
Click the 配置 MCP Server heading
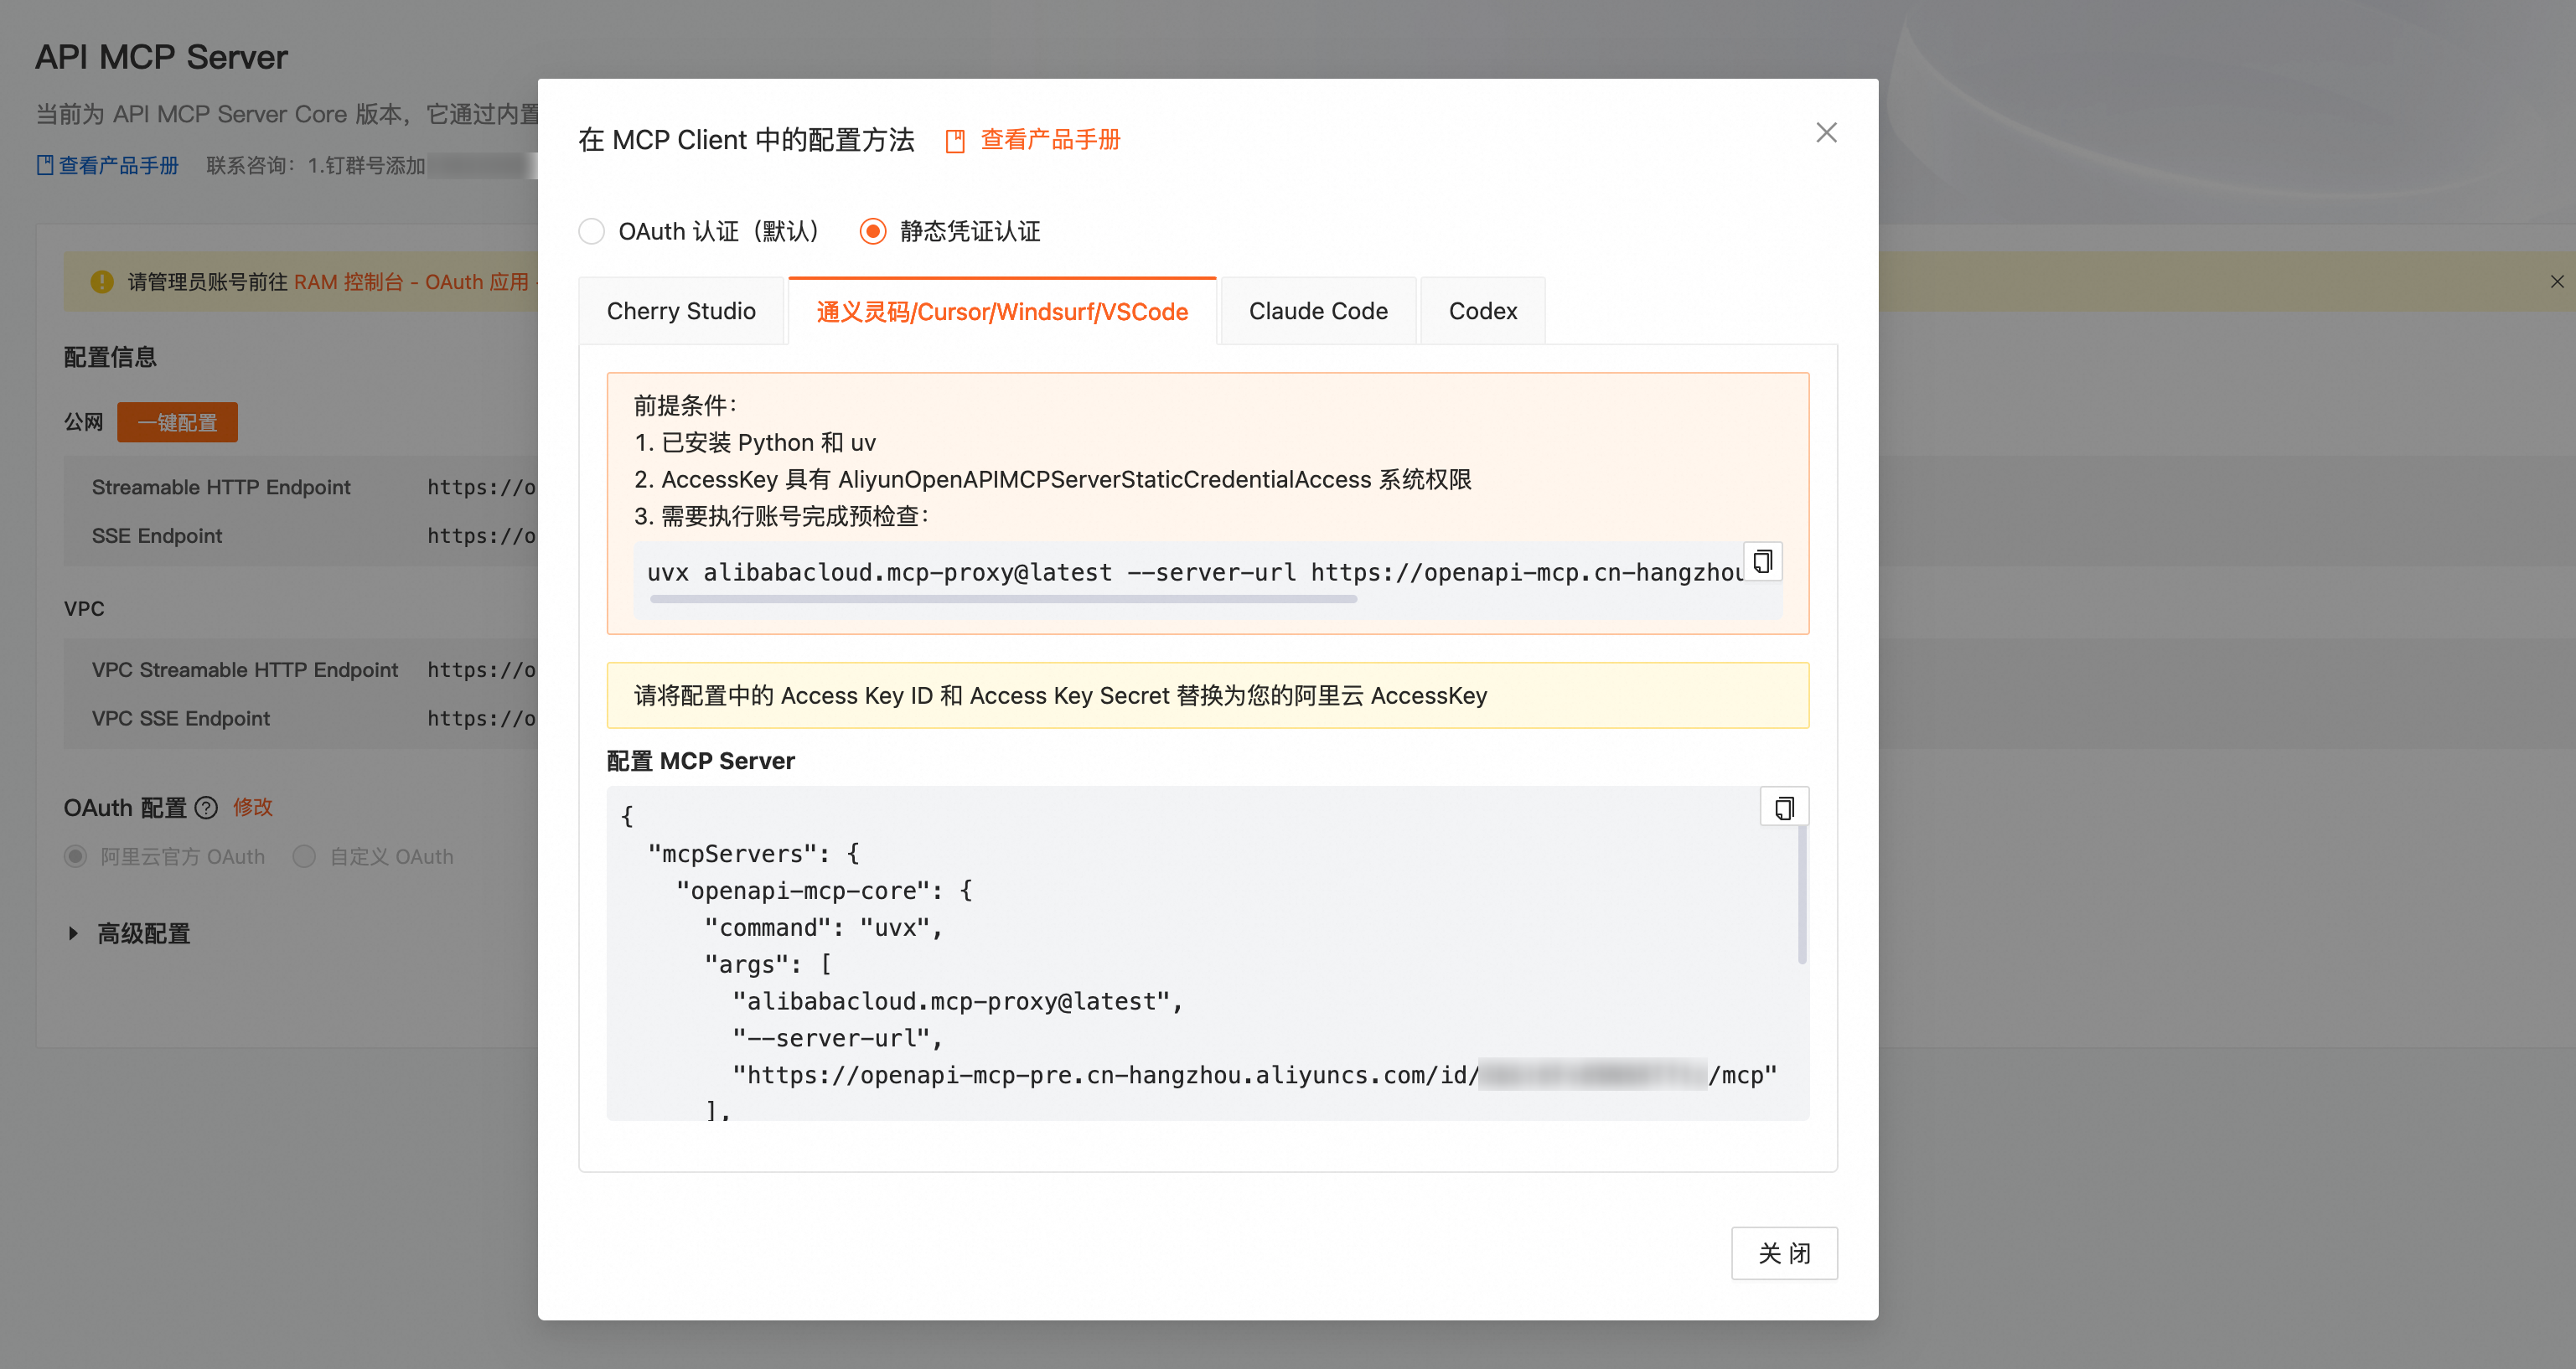700,761
